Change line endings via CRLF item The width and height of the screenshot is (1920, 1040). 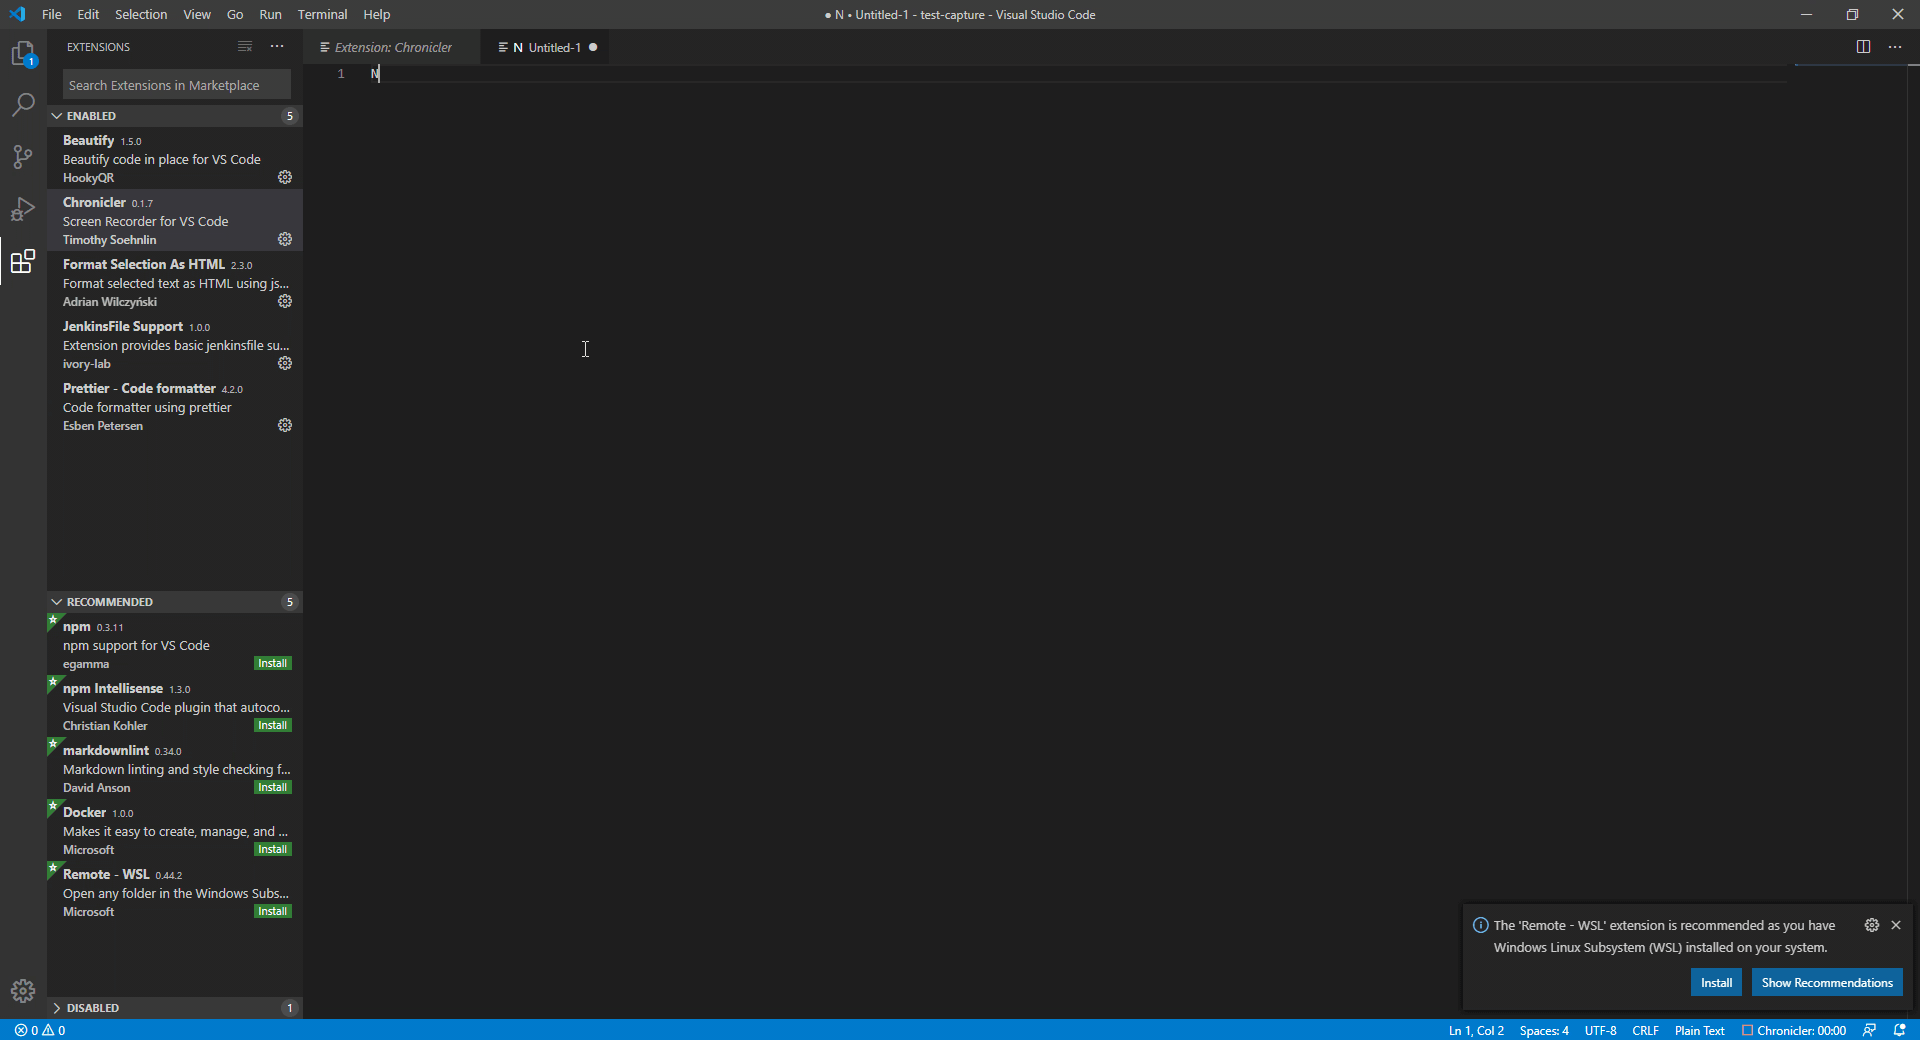coord(1645,1030)
